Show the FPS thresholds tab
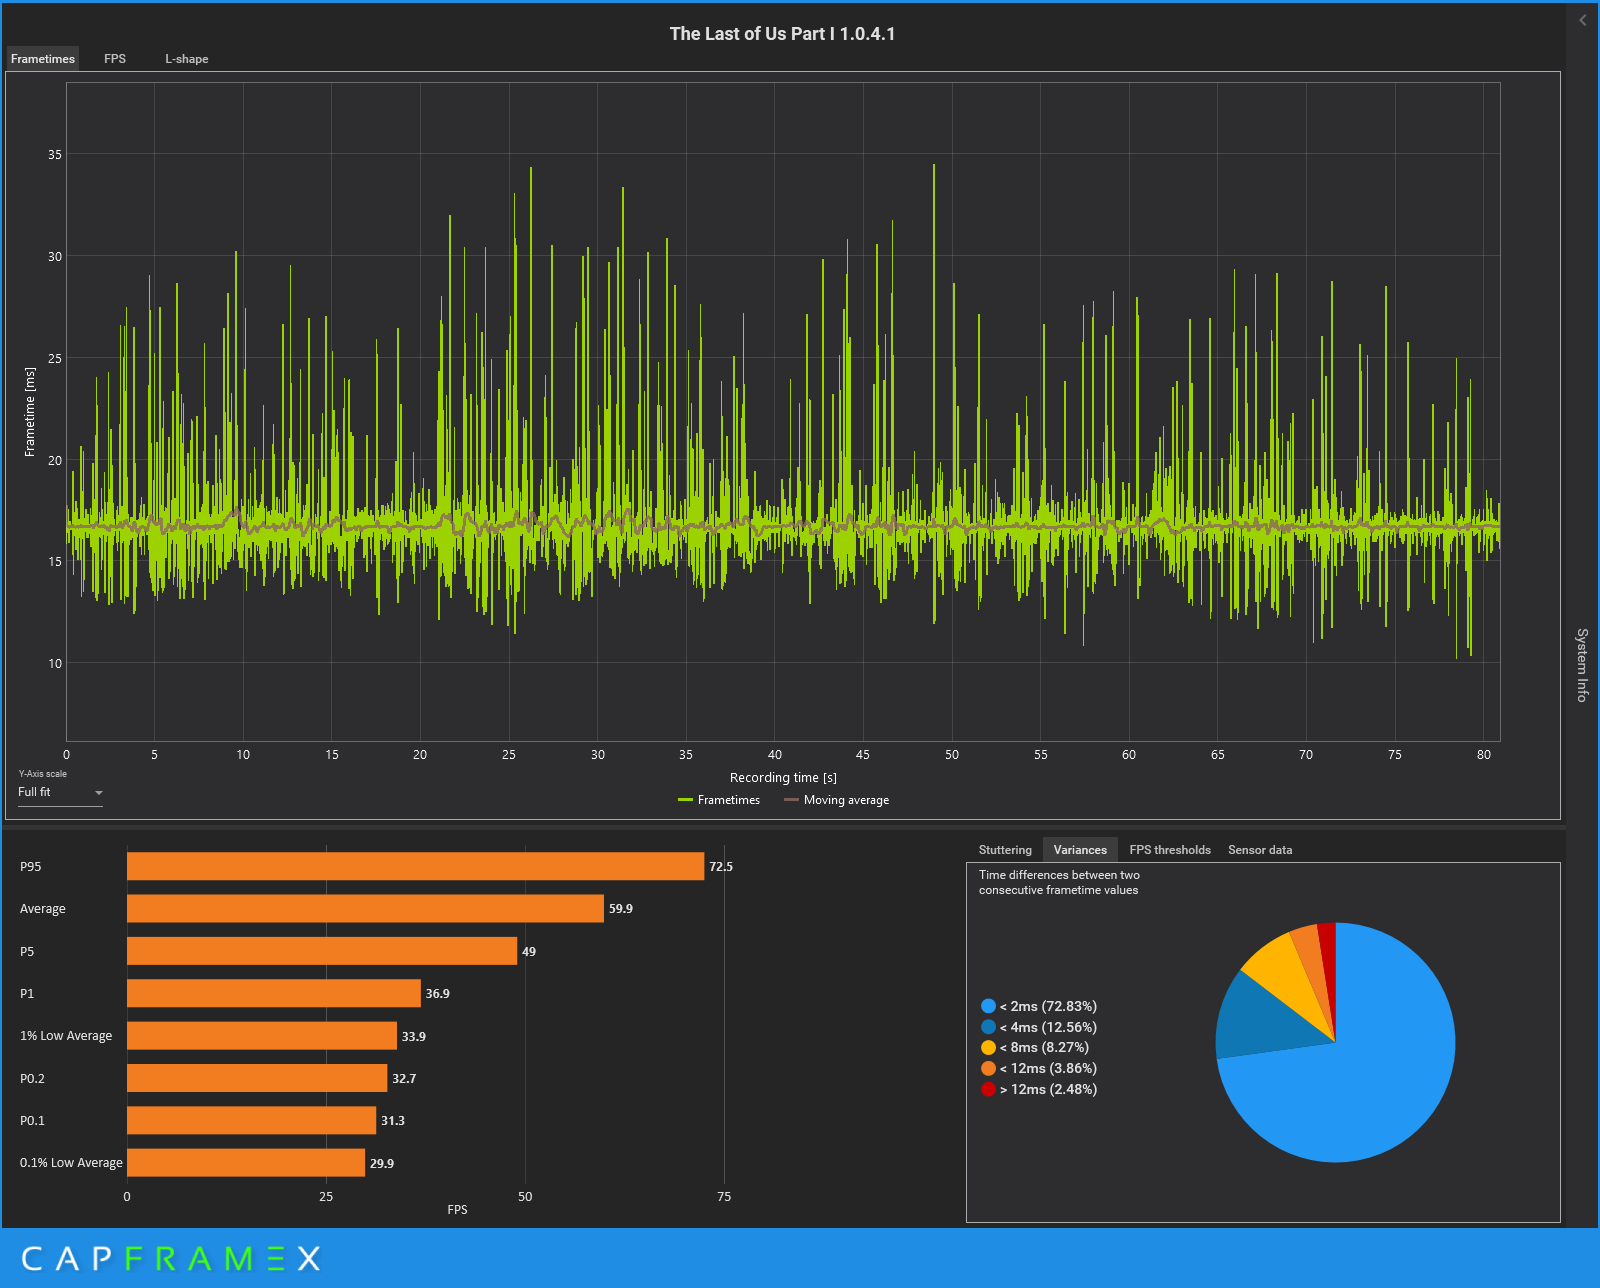 coord(1170,850)
